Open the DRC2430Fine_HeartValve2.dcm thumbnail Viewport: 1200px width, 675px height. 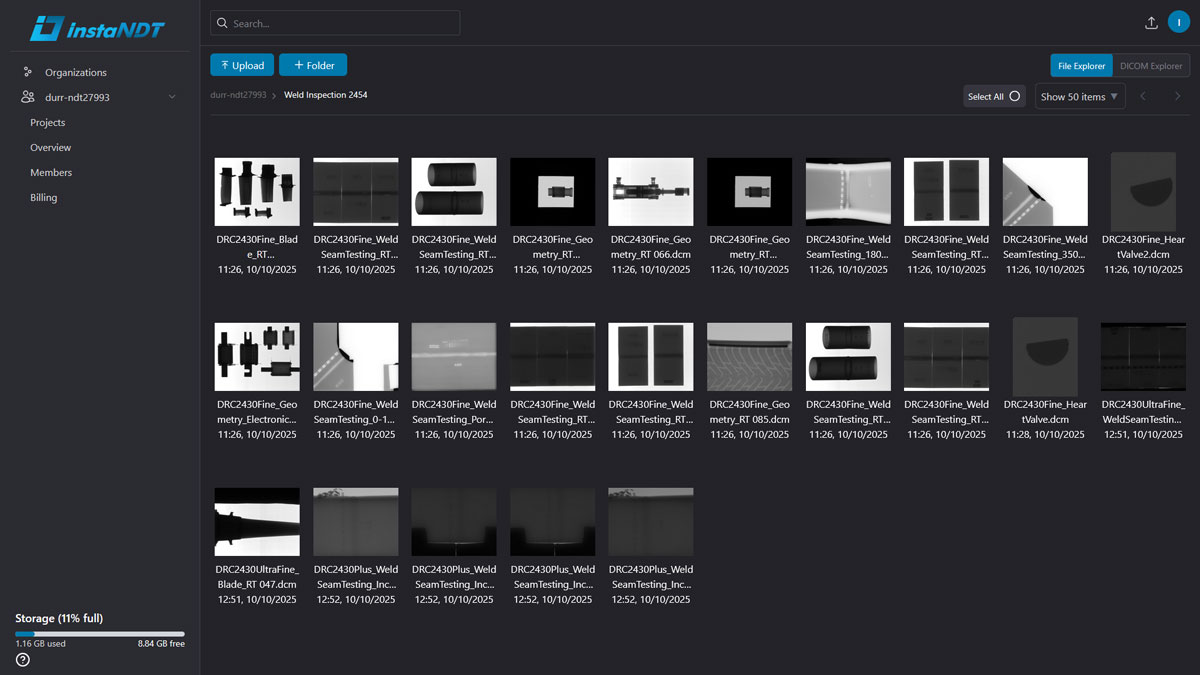(x=1142, y=191)
